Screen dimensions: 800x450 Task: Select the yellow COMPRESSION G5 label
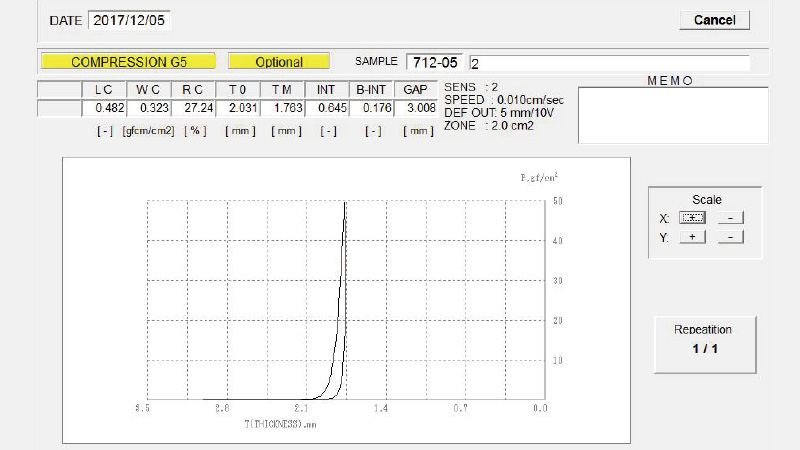click(128, 62)
